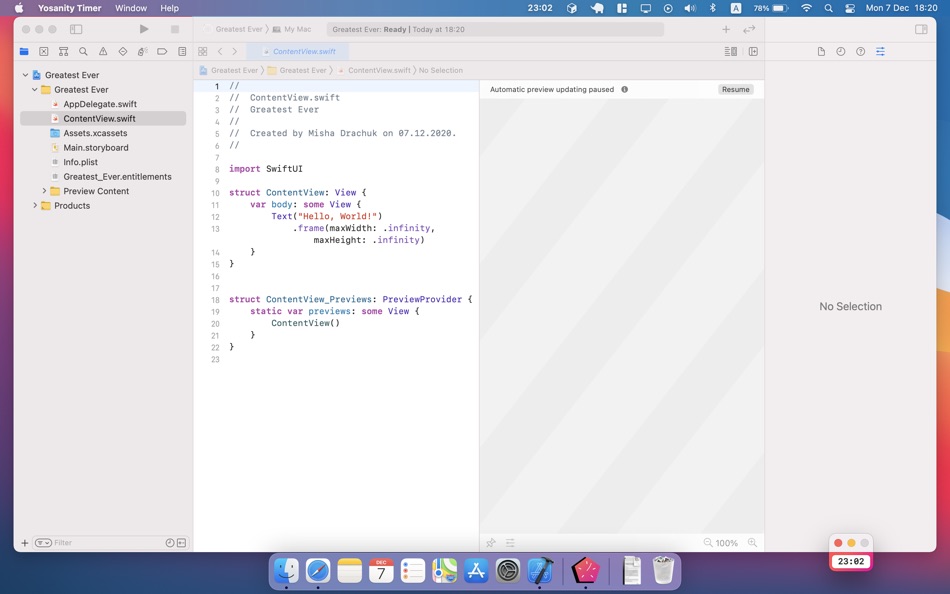Open the Find navigator magnifier
The height and width of the screenshot is (594, 950).
point(83,52)
